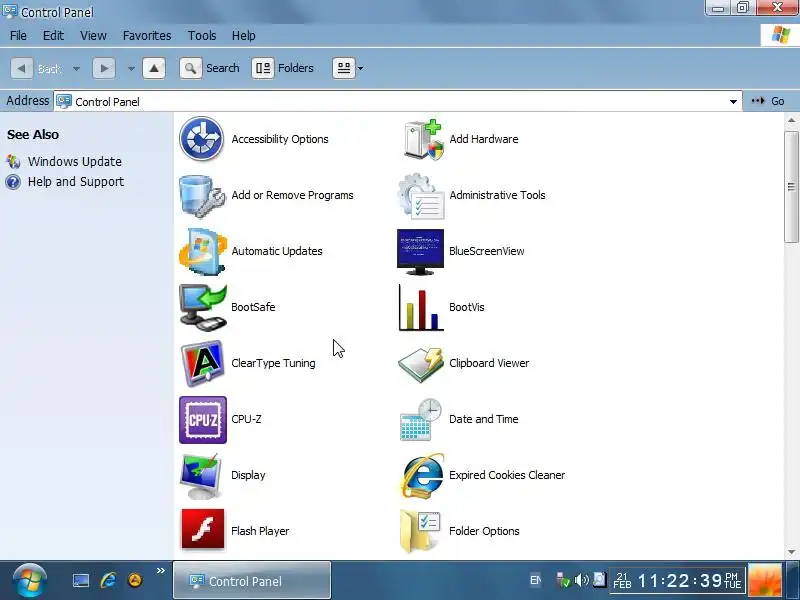Click the tray volume speaker icon
The width and height of the screenshot is (800, 600).
tap(581, 580)
